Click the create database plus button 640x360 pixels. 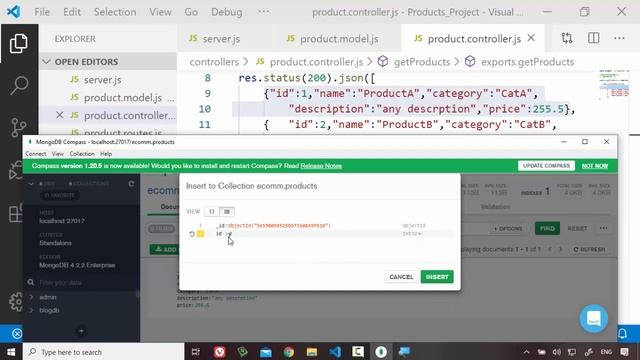click(x=81, y=331)
